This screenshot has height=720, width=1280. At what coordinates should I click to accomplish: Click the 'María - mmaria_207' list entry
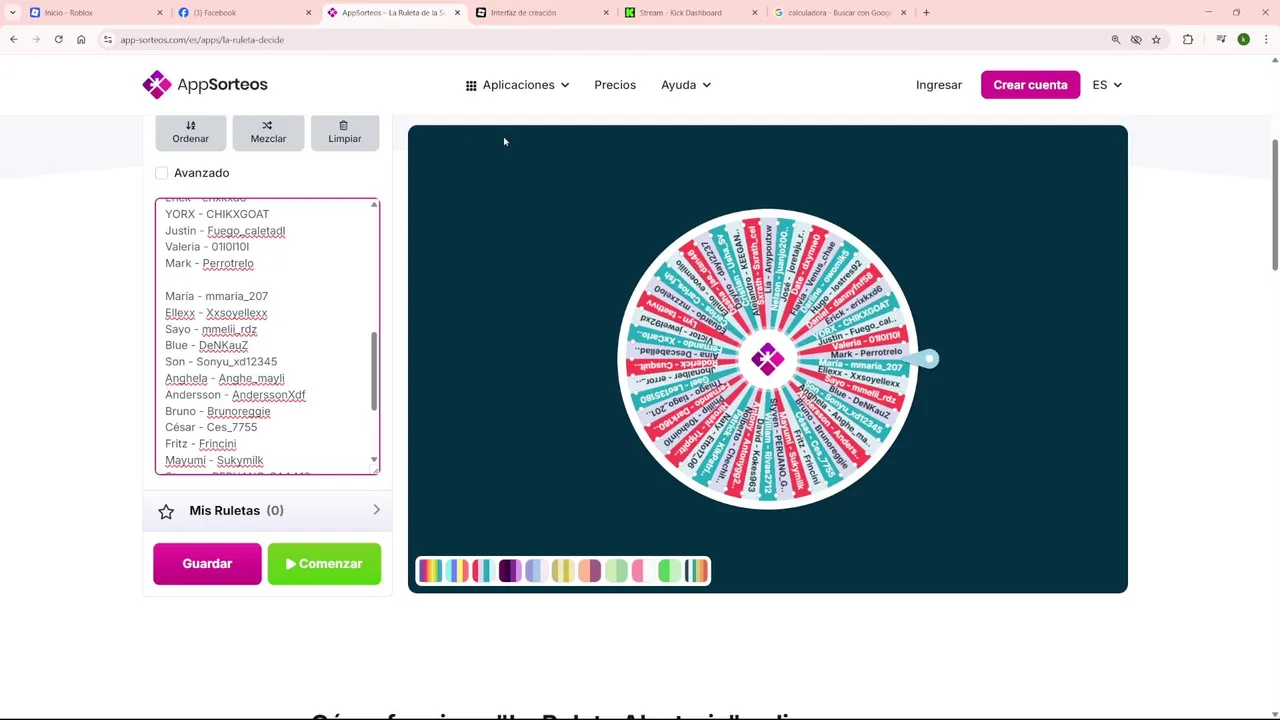216,296
